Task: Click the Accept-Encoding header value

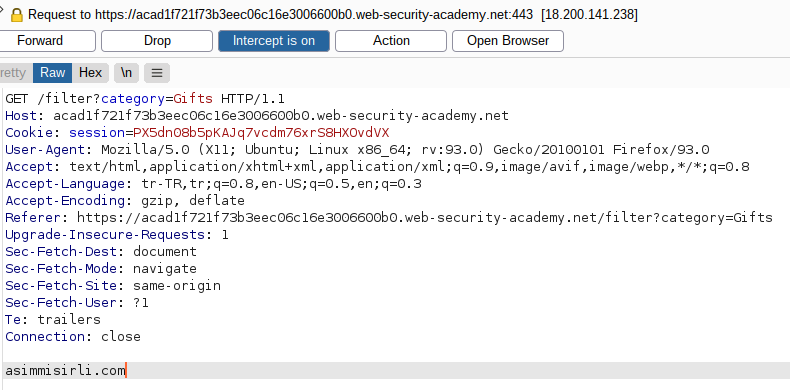Action: coord(193,201)
